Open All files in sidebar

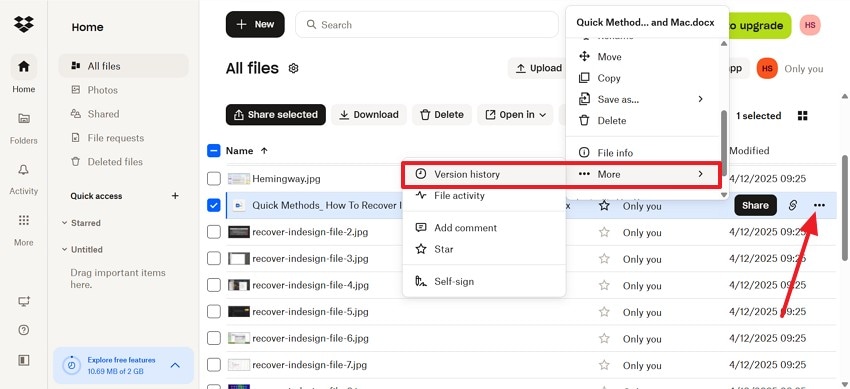click(x=124, y=66)
